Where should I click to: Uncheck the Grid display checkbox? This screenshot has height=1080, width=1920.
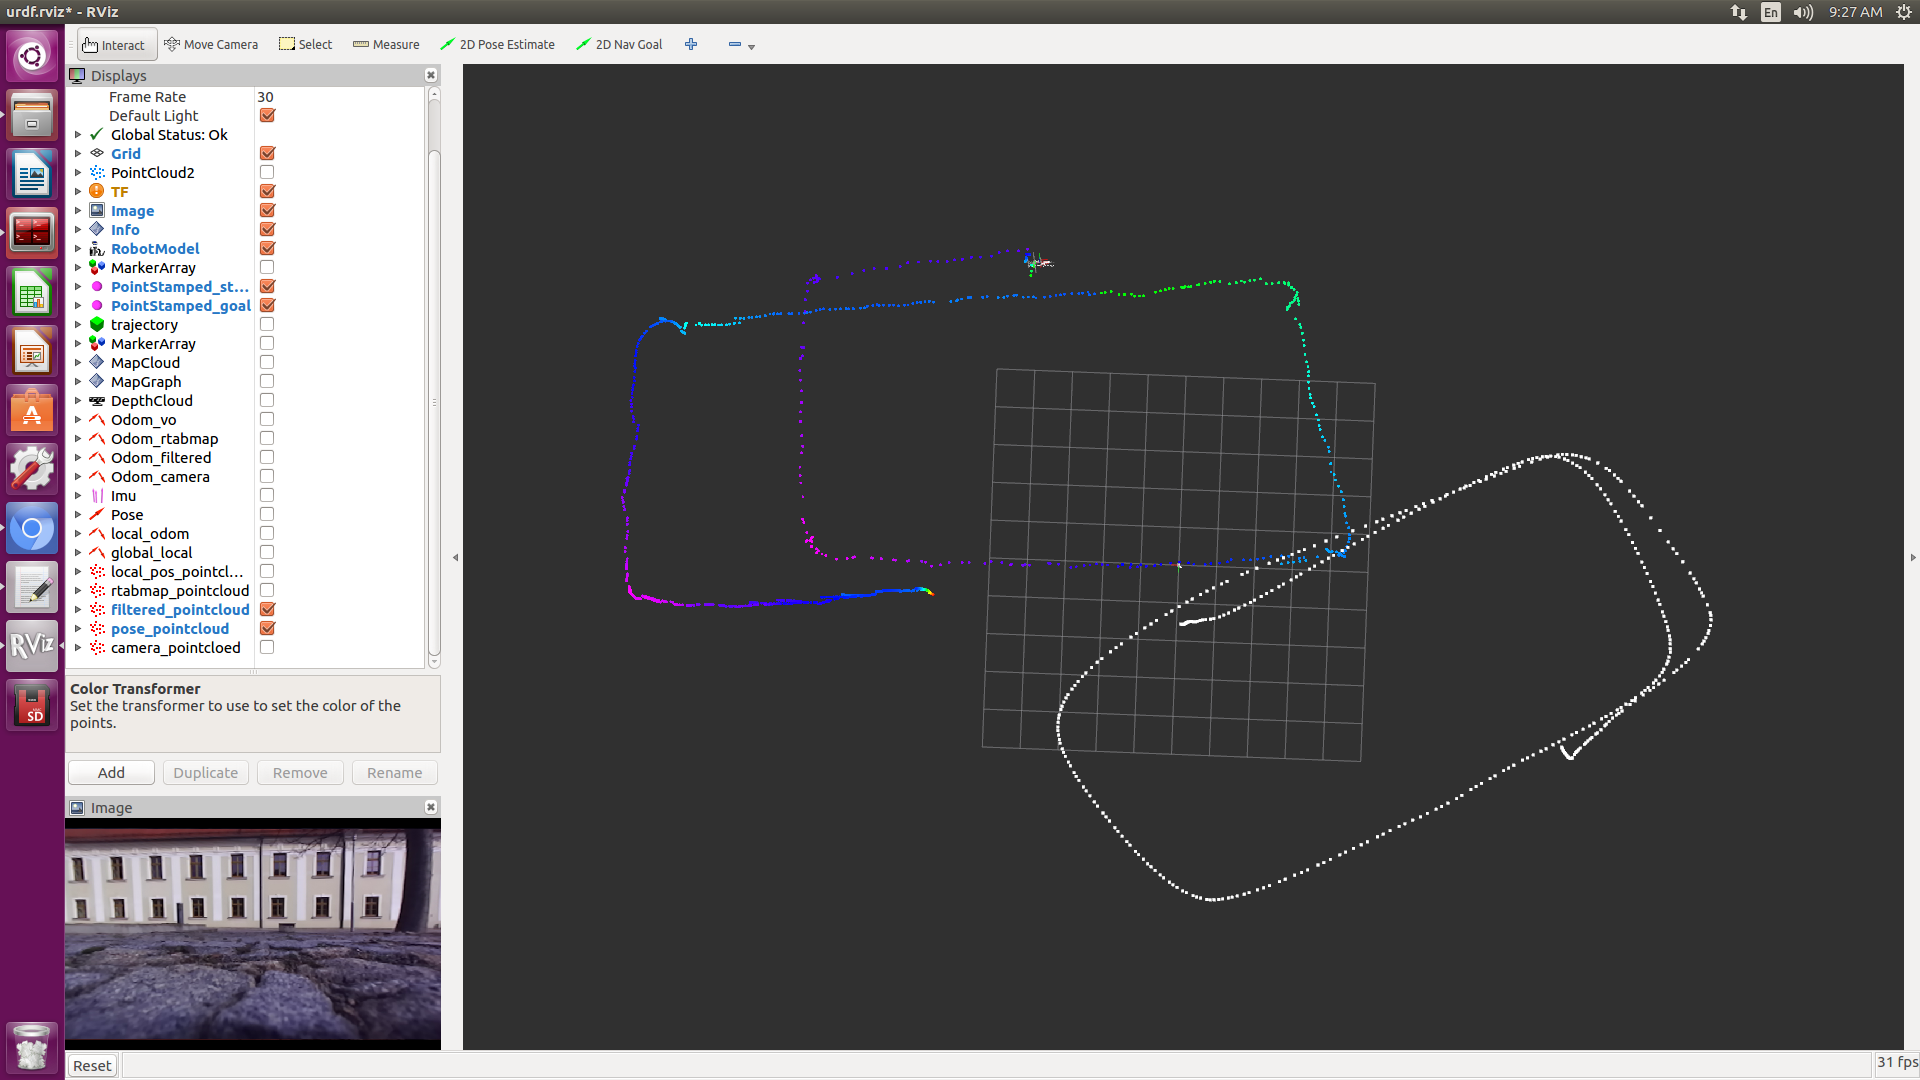pos(267,154)
